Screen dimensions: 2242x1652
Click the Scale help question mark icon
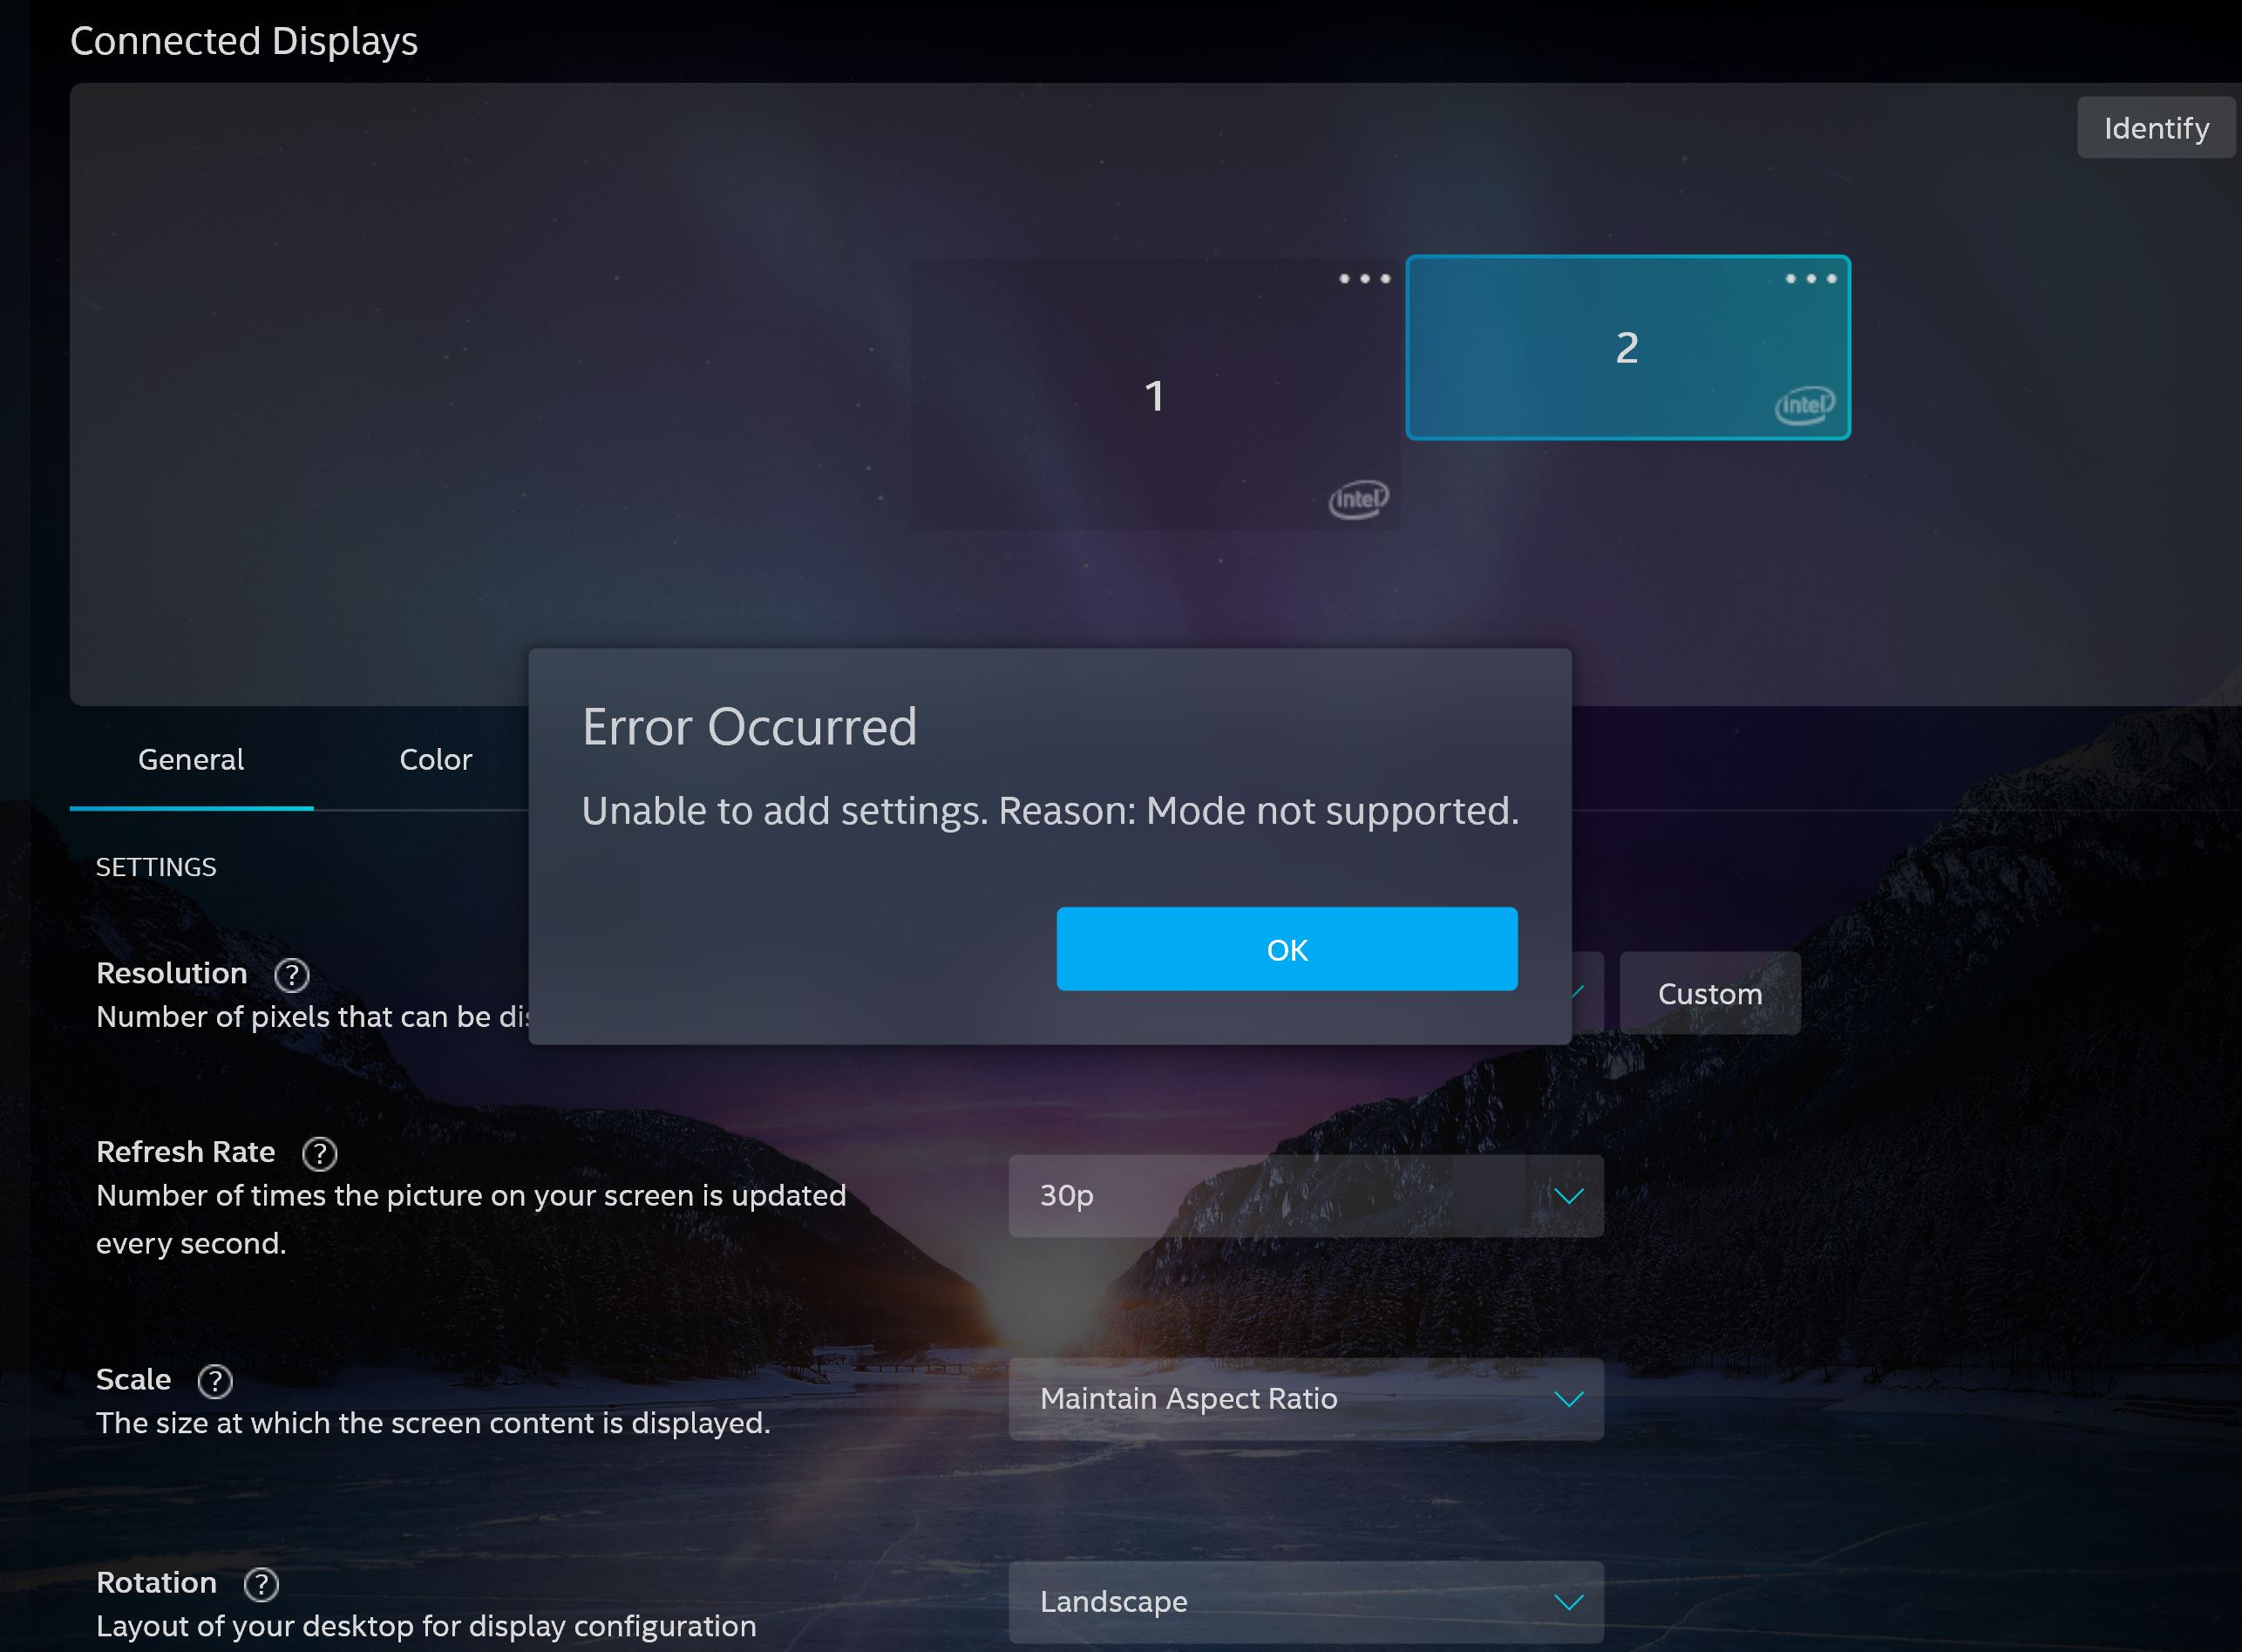coord(215,1382)
